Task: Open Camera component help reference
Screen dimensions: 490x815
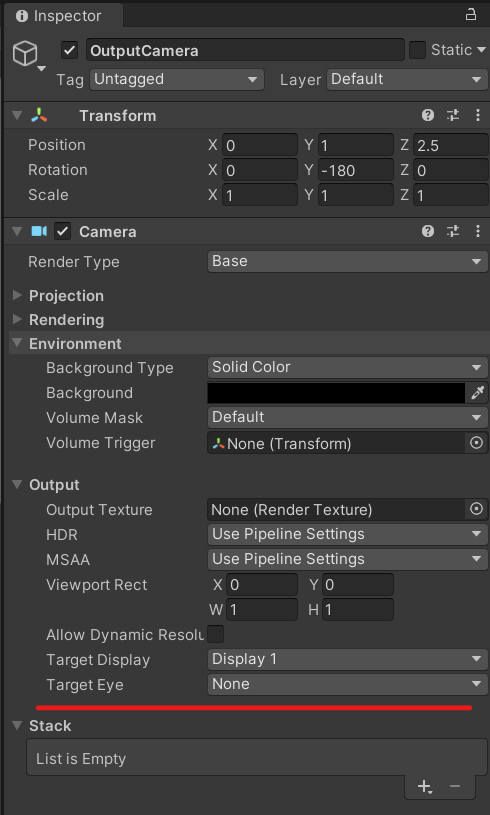Action: coord(428,231)
